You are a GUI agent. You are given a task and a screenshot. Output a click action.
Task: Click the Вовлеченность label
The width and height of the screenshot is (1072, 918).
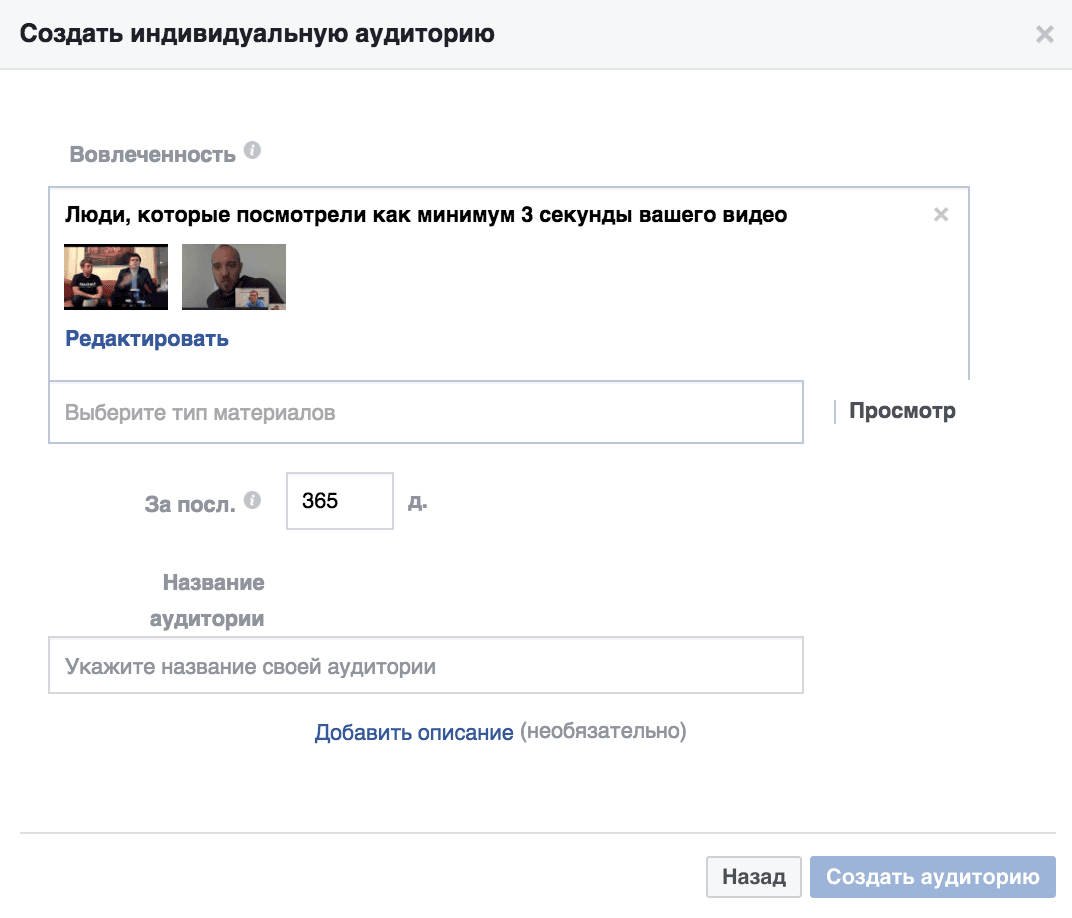pos(152,154)
